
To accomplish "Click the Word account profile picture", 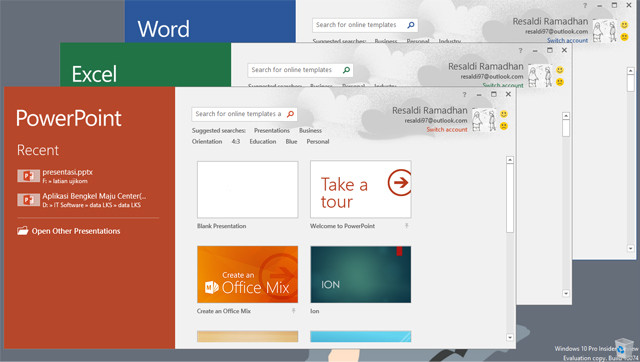I will tap(605, 31).
